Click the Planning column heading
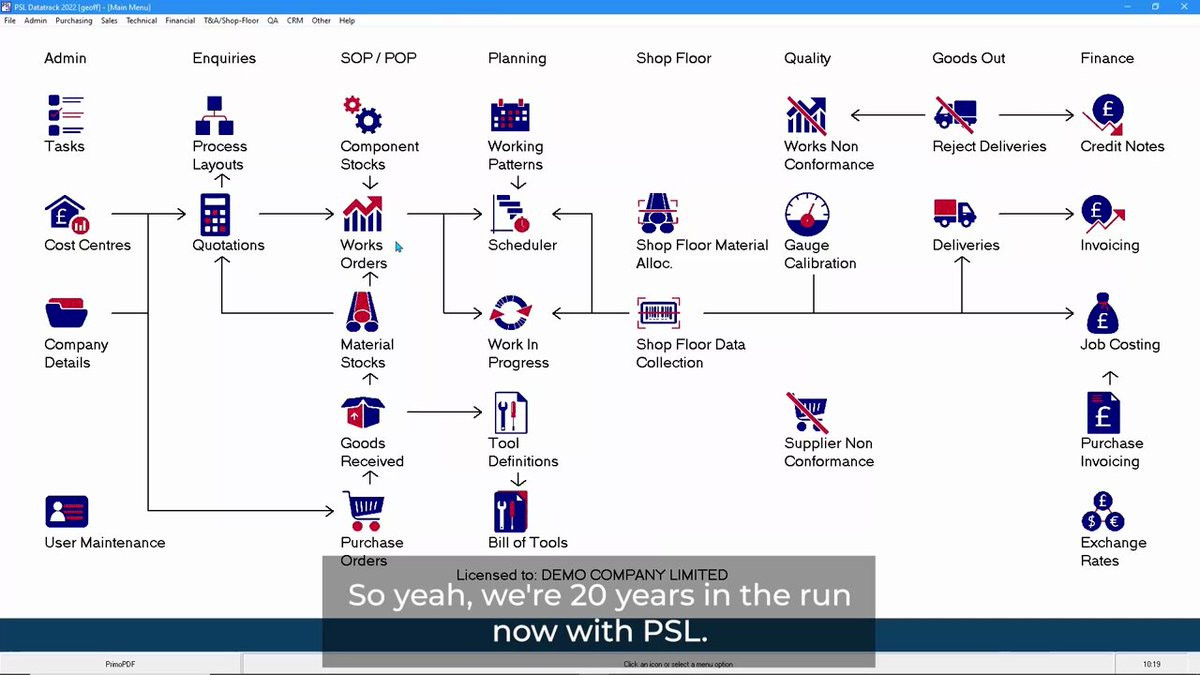 [x=517, y=58]
